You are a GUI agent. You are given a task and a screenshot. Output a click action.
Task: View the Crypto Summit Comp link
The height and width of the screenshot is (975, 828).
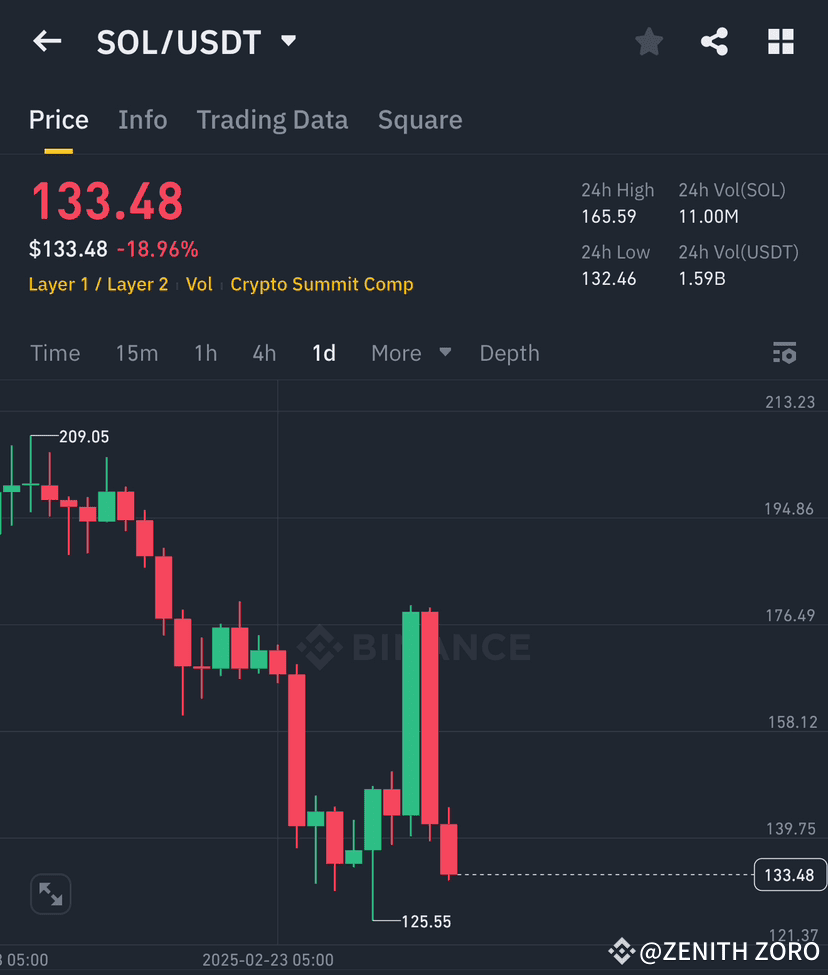coord(322,284)
